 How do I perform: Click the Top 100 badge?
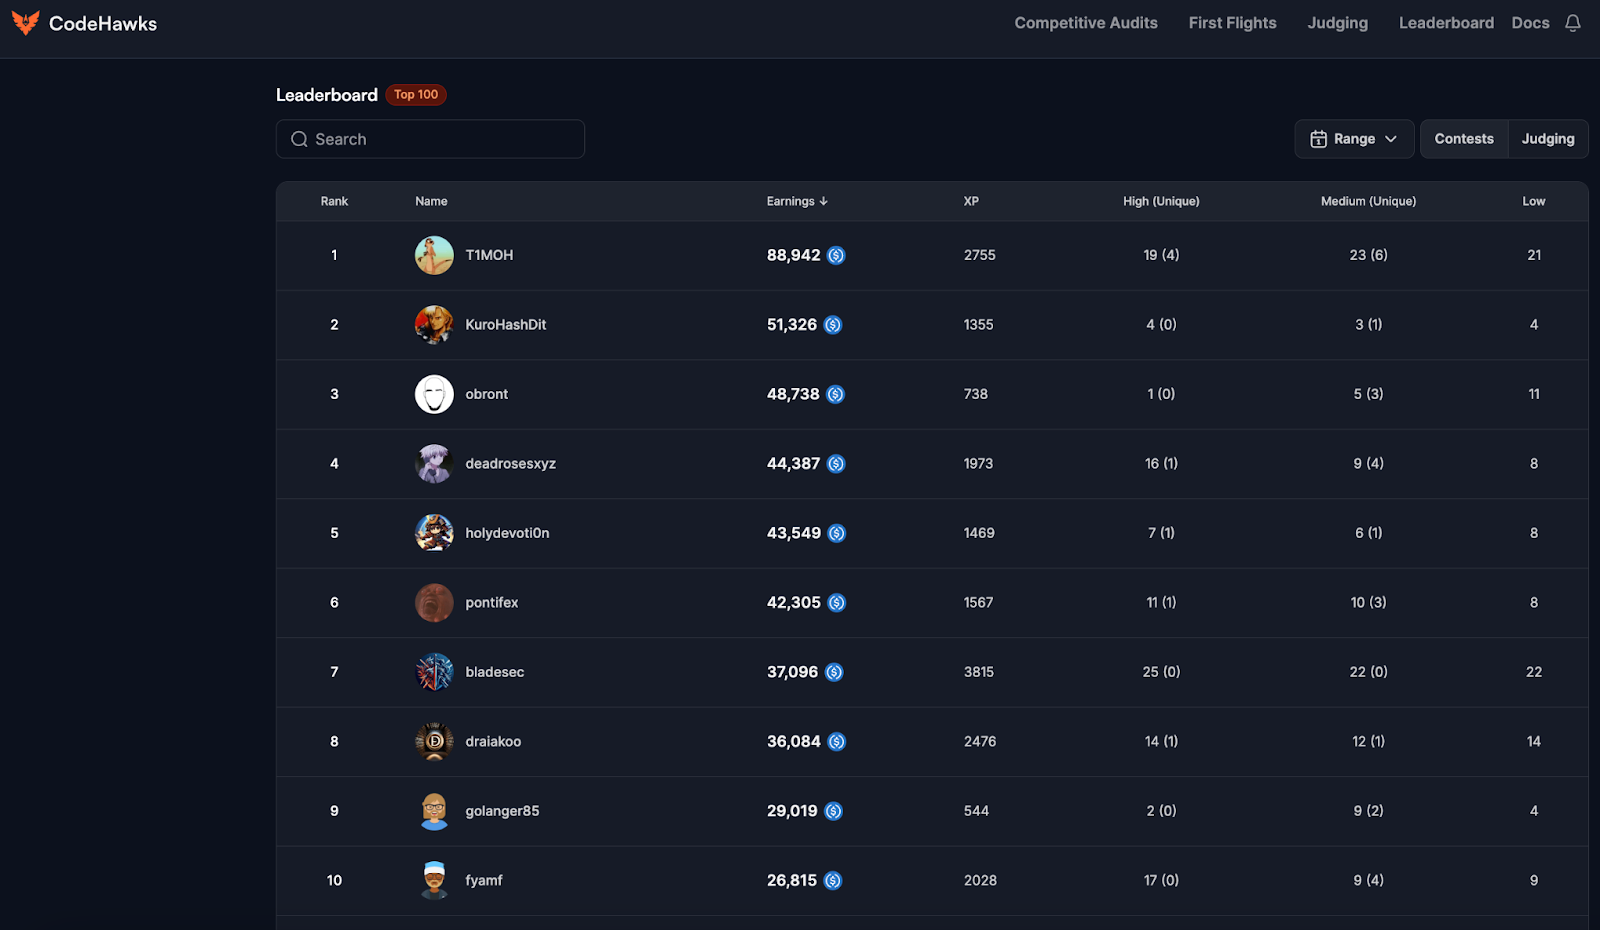416,95
